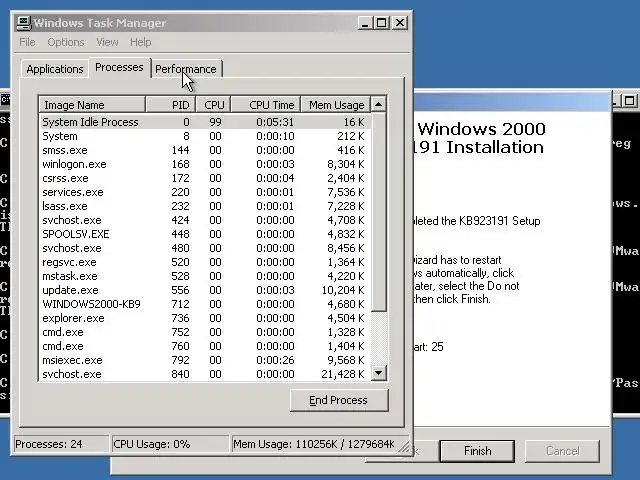Select the WINDOWS2000-KB9 process row
This screenshot has width=640, height=480.
(x=205, y=304)
